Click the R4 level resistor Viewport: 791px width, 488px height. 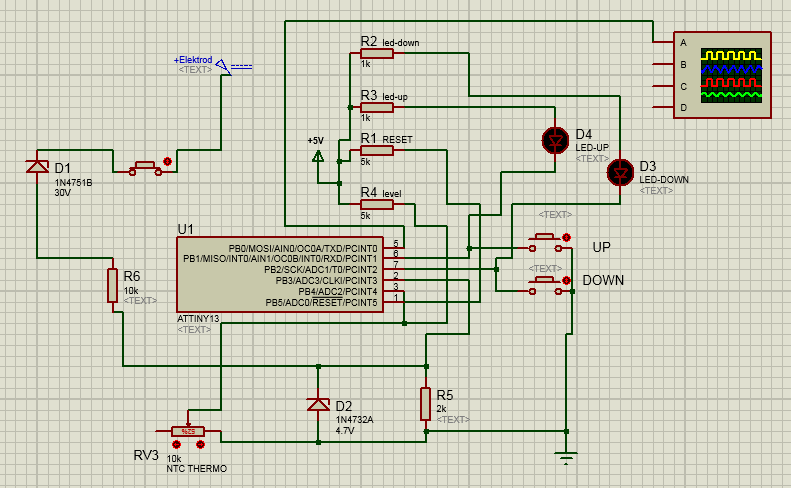tap(377, 204)
